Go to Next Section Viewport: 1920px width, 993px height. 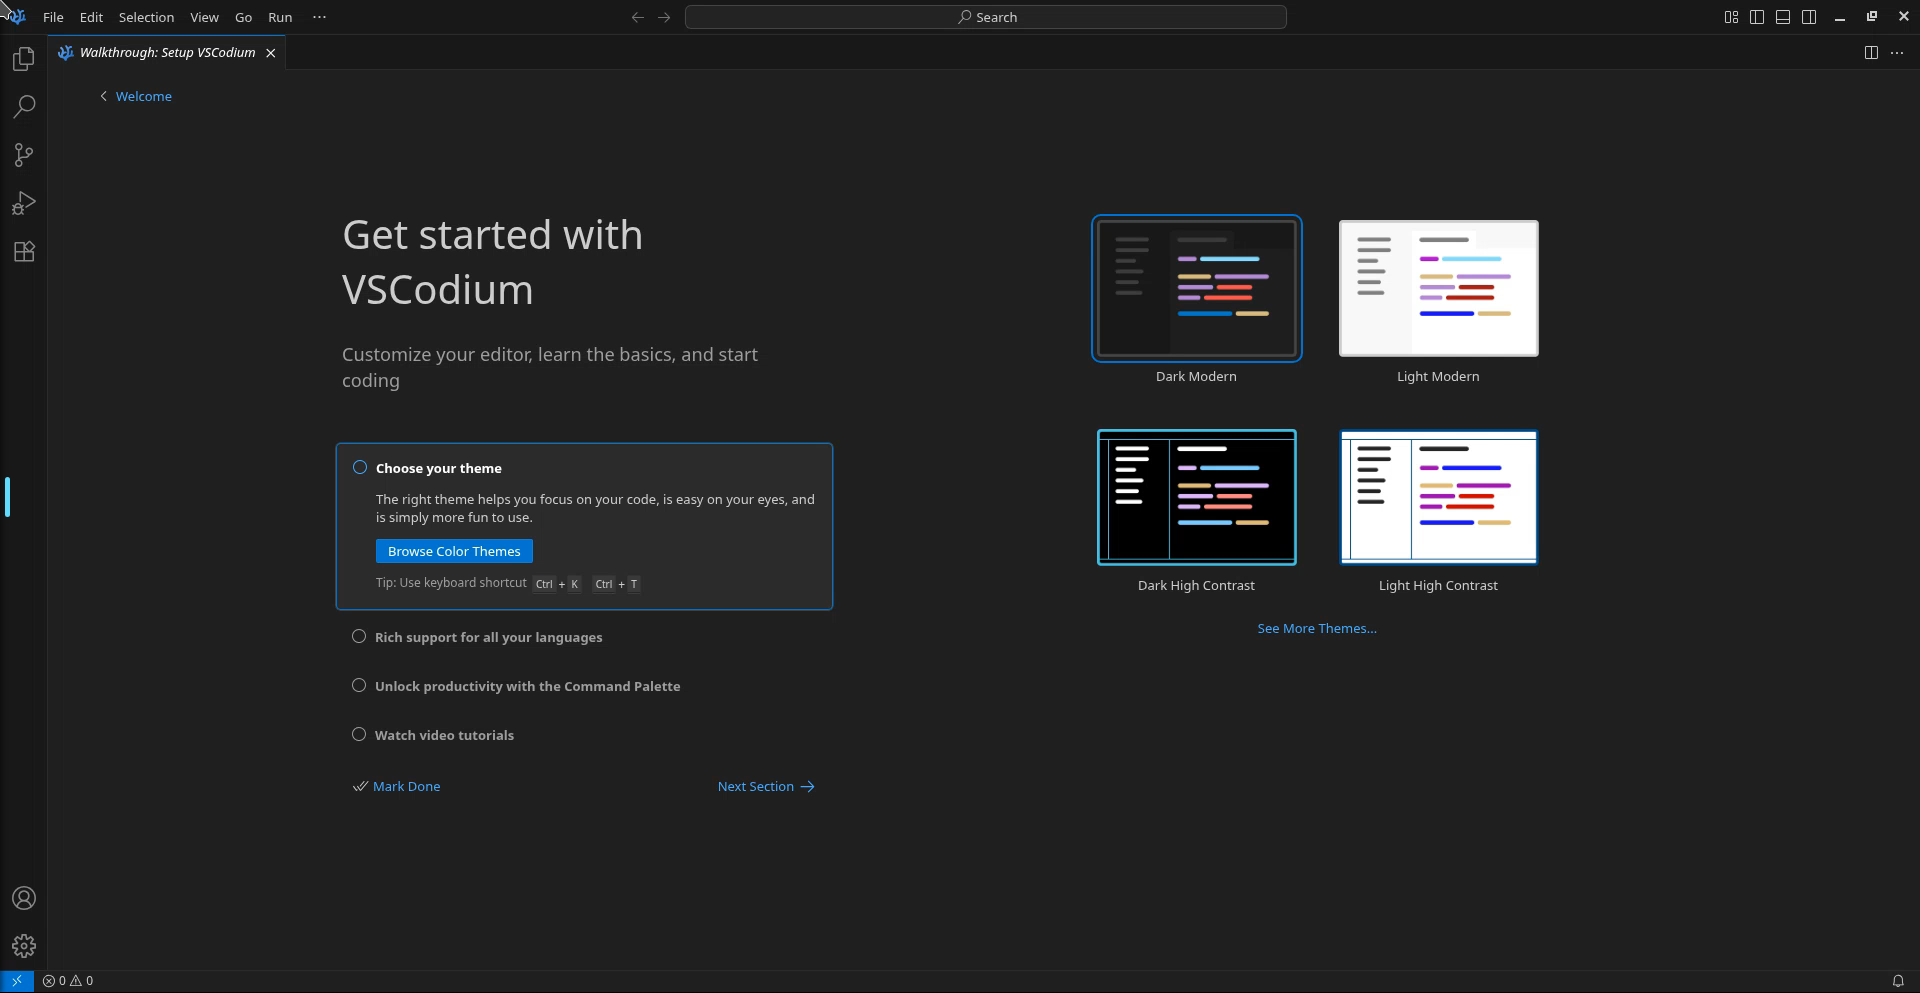766,787
